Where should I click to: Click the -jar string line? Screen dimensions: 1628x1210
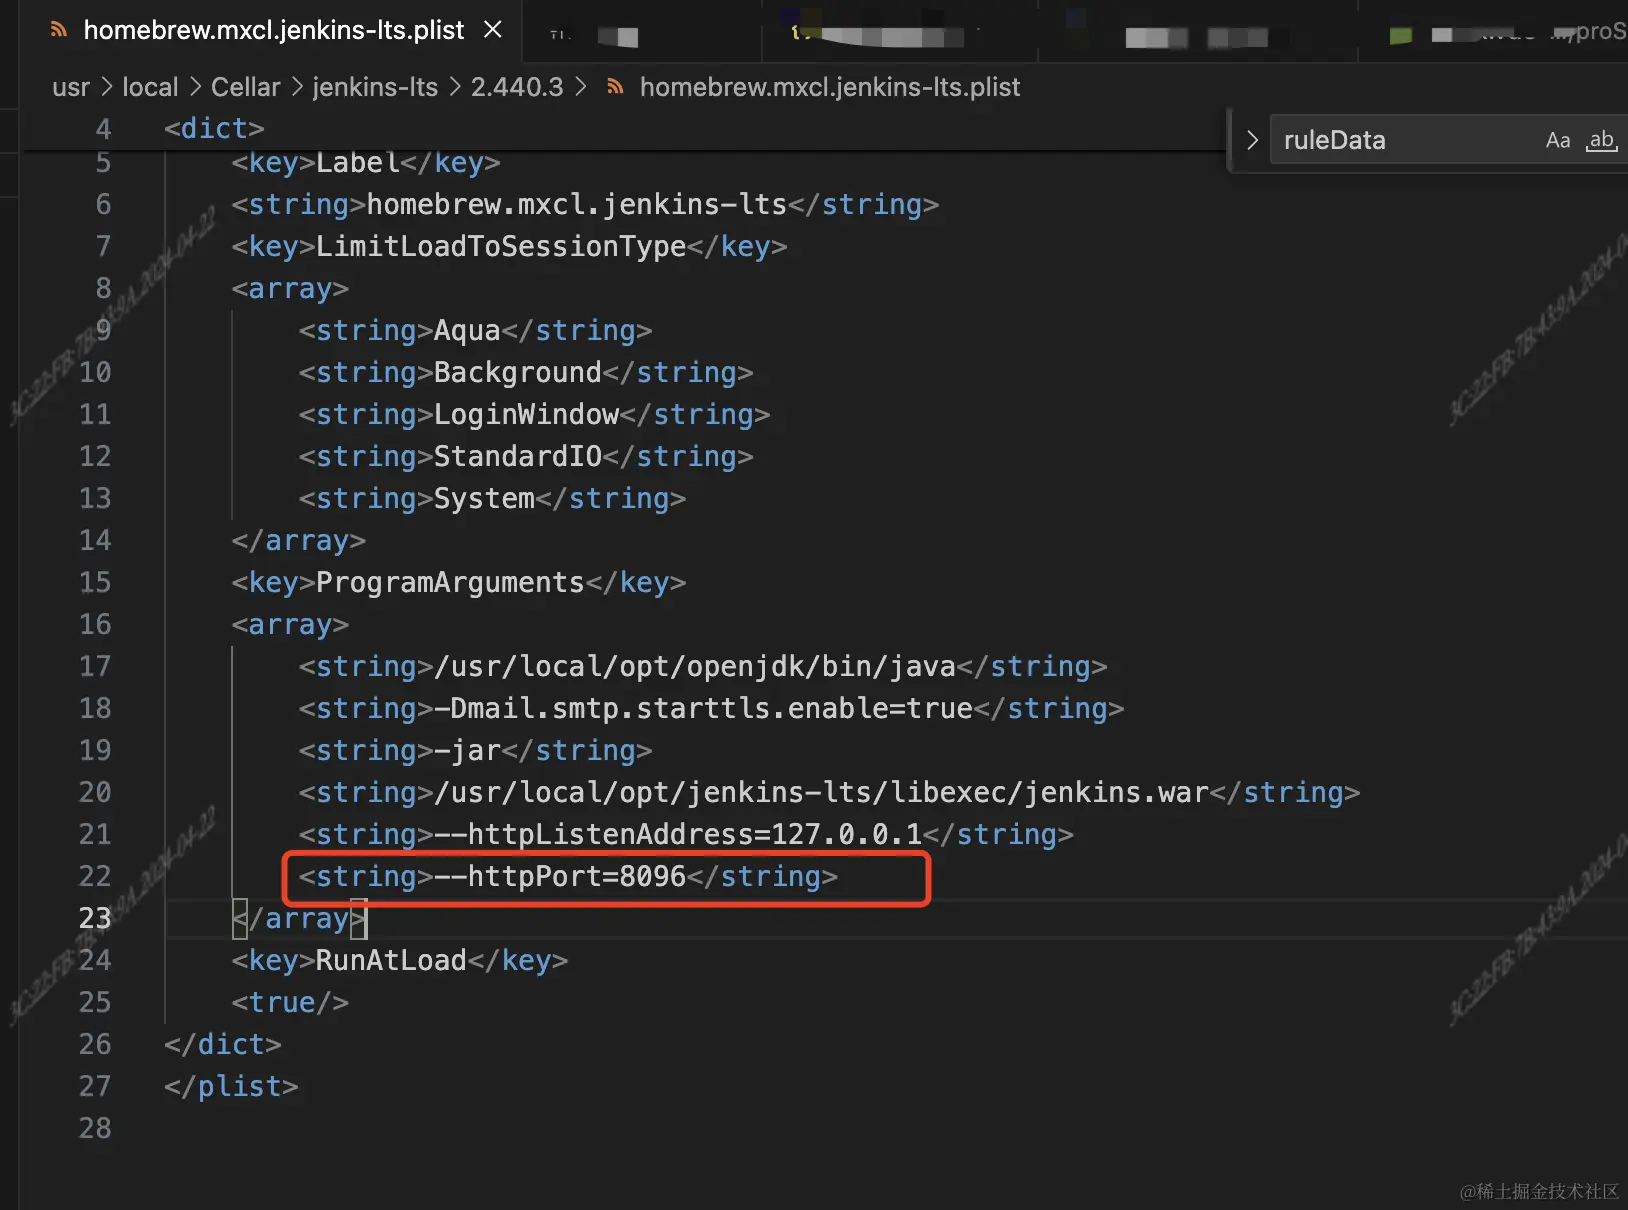[x=475, y=750]
